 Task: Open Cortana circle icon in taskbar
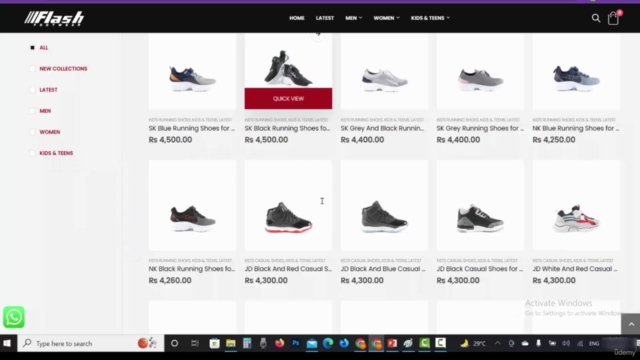click(x=174, y=343)
